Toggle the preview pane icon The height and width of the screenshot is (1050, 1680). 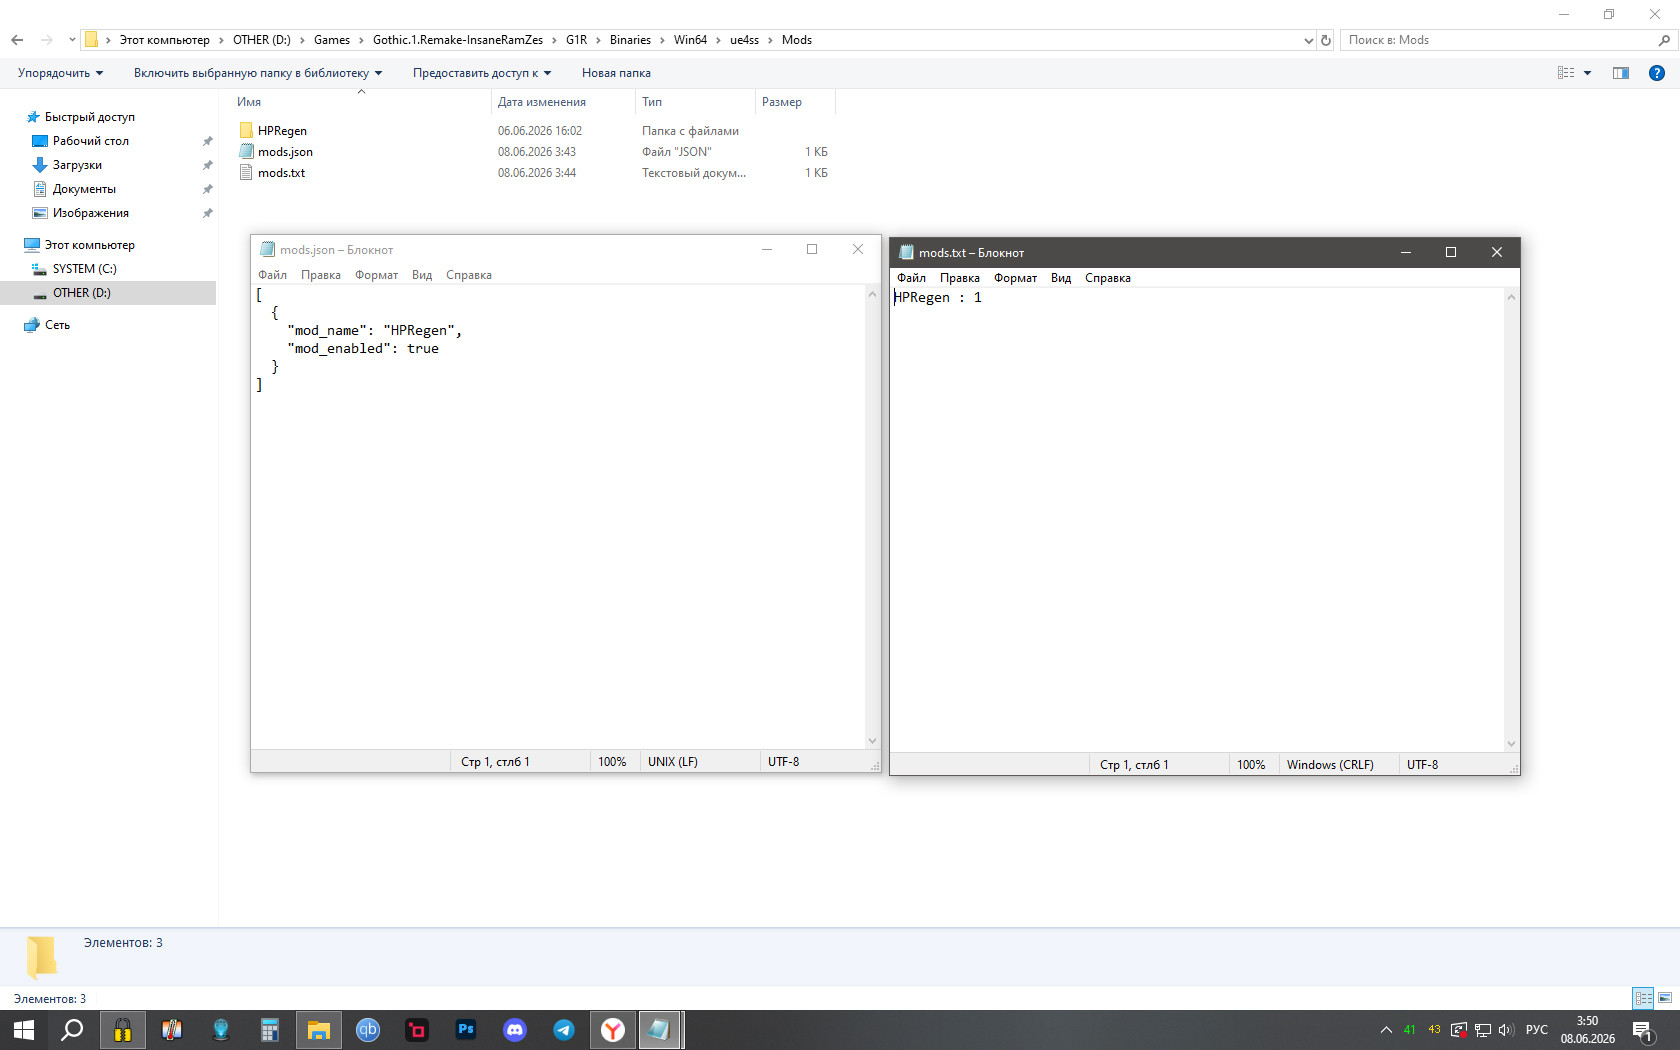[x=1621, y=73]
